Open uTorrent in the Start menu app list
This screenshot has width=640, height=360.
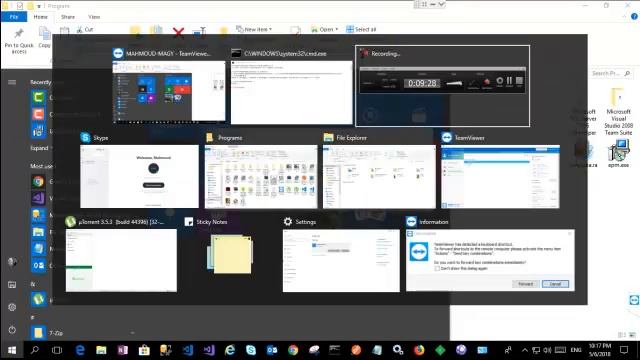38,299
